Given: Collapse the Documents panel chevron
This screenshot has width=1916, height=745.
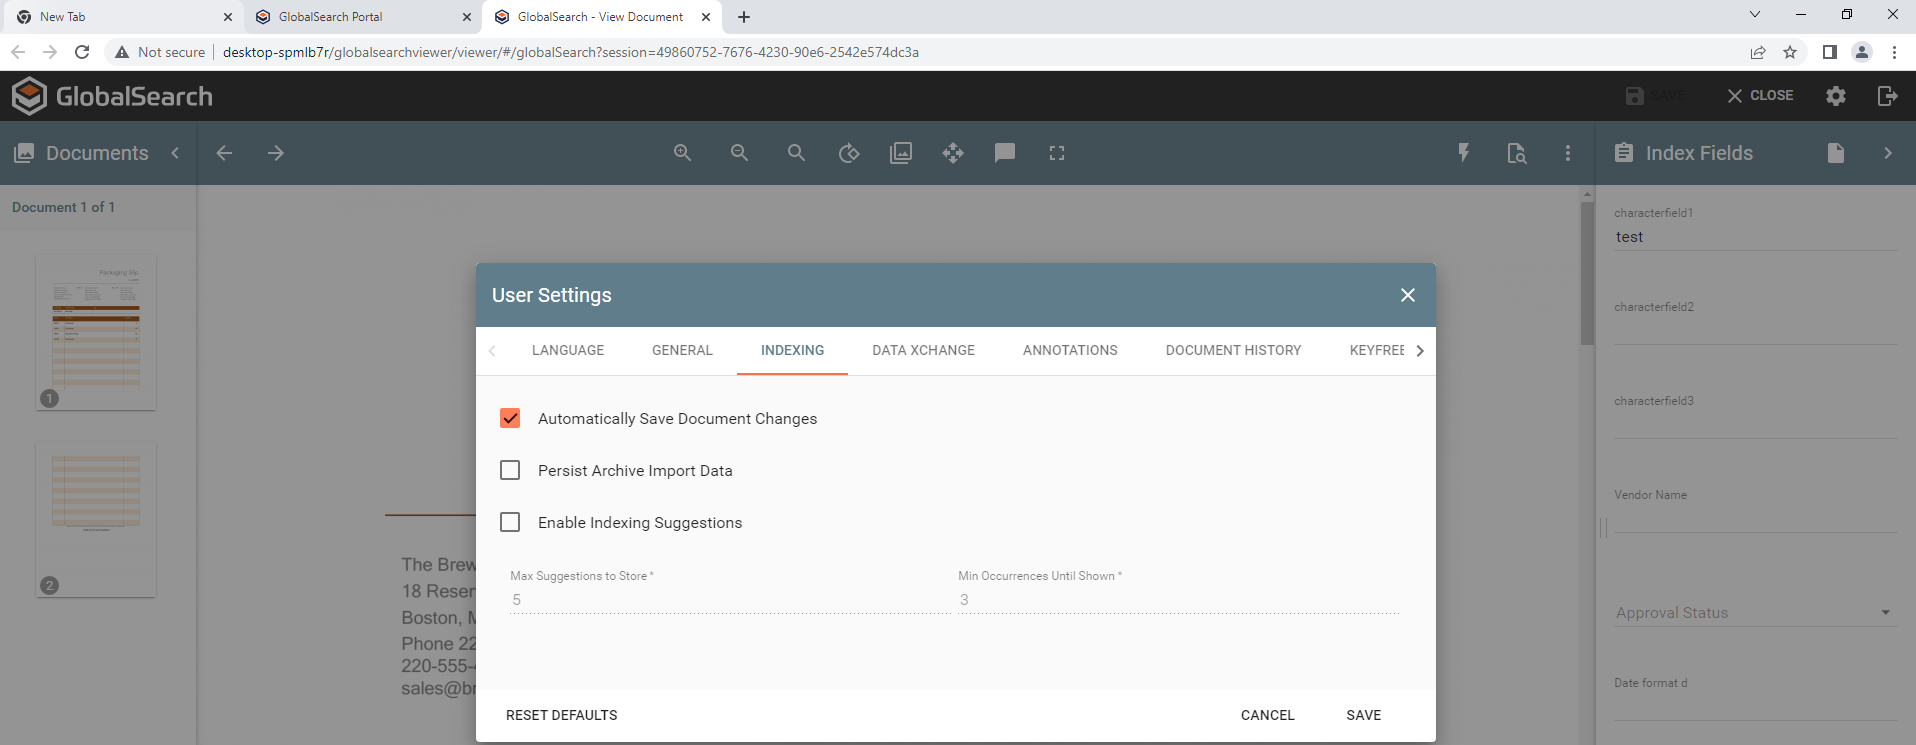Looking at the screenshot, I should click(x=176, y=153).
